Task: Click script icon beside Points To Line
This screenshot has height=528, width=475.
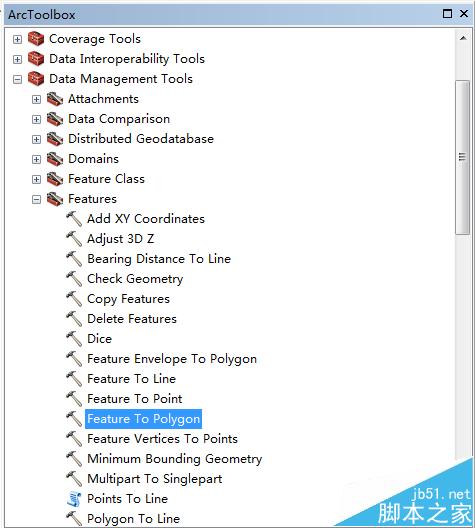Action: point(74,499)
